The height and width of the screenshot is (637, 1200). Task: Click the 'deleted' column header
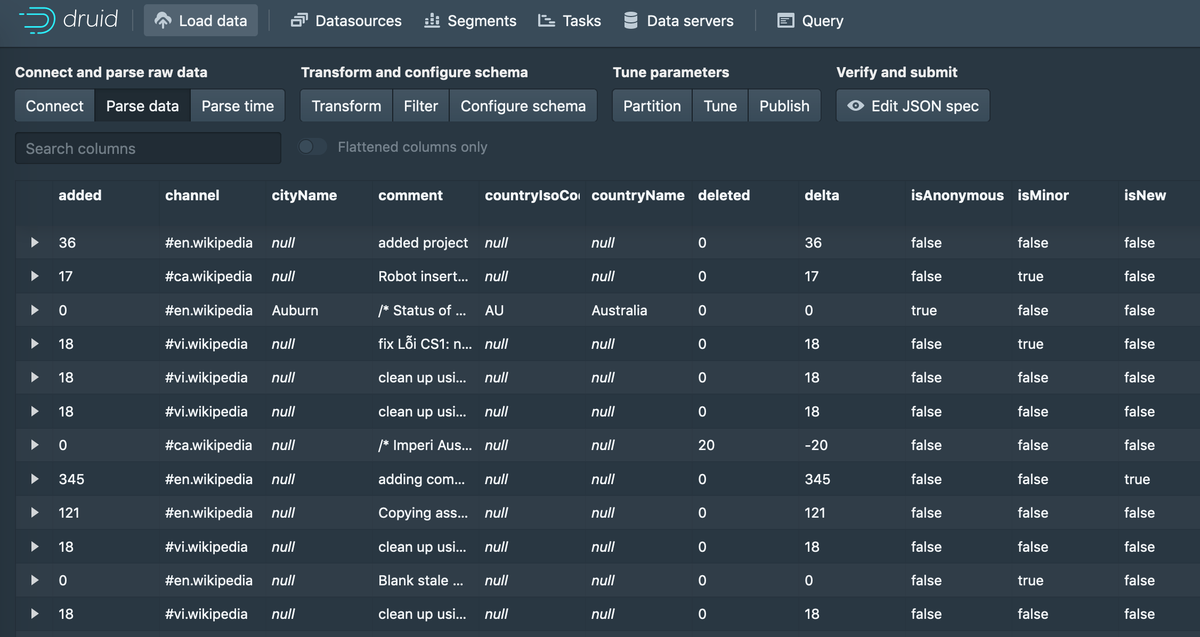[x=724, y=195]
